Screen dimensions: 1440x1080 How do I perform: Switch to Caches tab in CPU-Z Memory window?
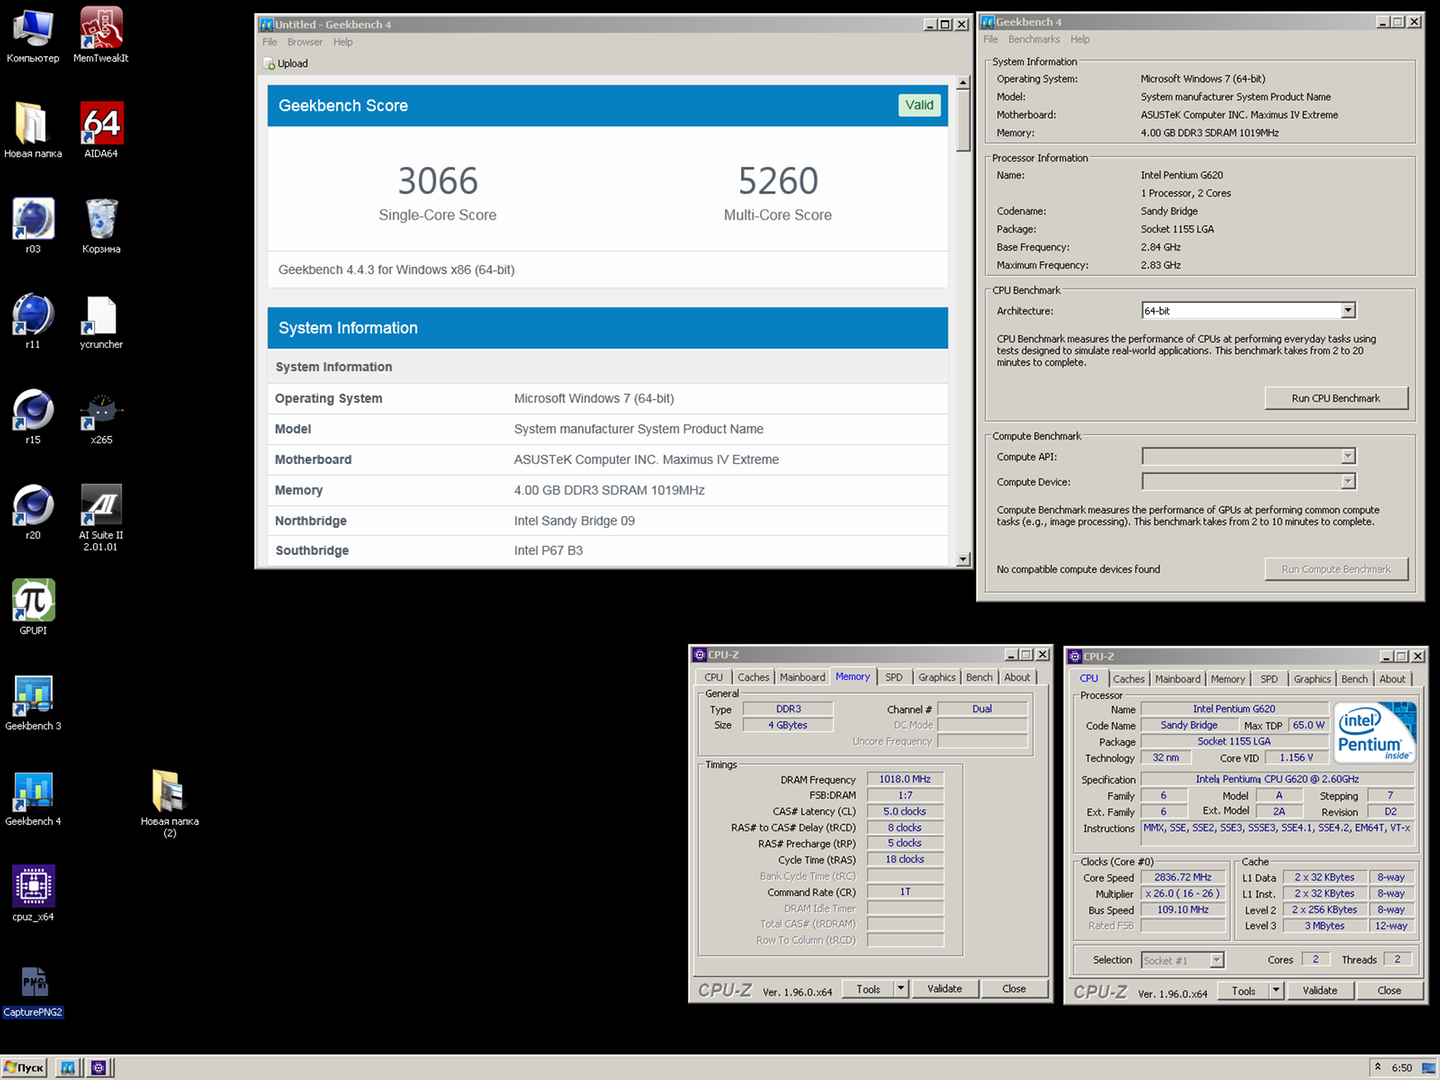754,678
